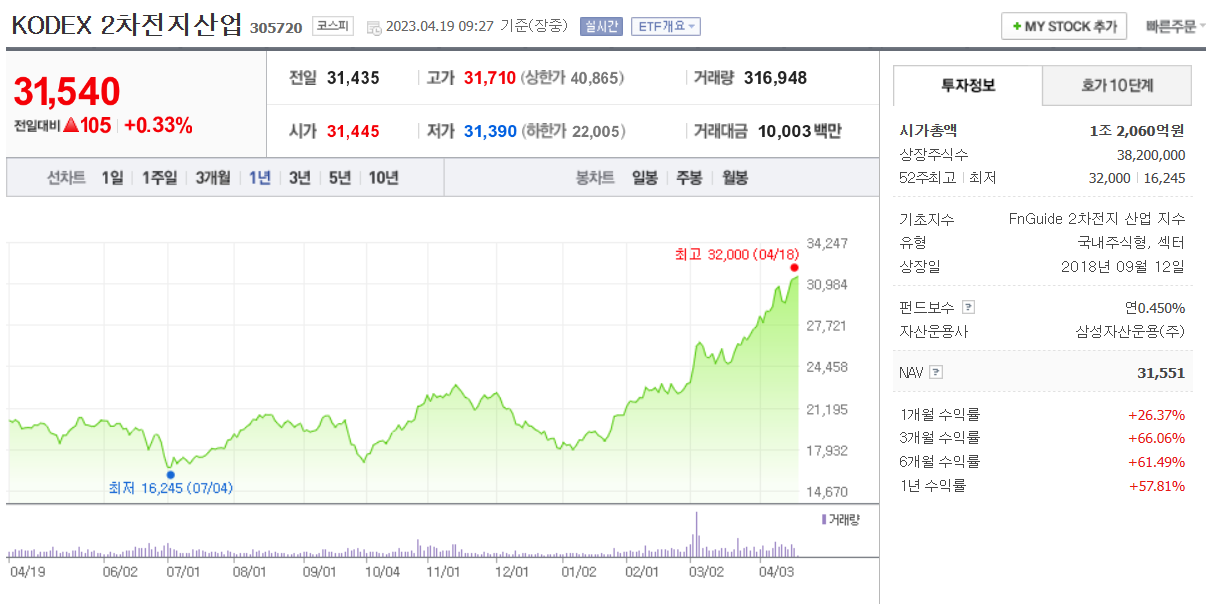
Task: Select the 3개월 line chart period
Action: (x=213, y=178)
